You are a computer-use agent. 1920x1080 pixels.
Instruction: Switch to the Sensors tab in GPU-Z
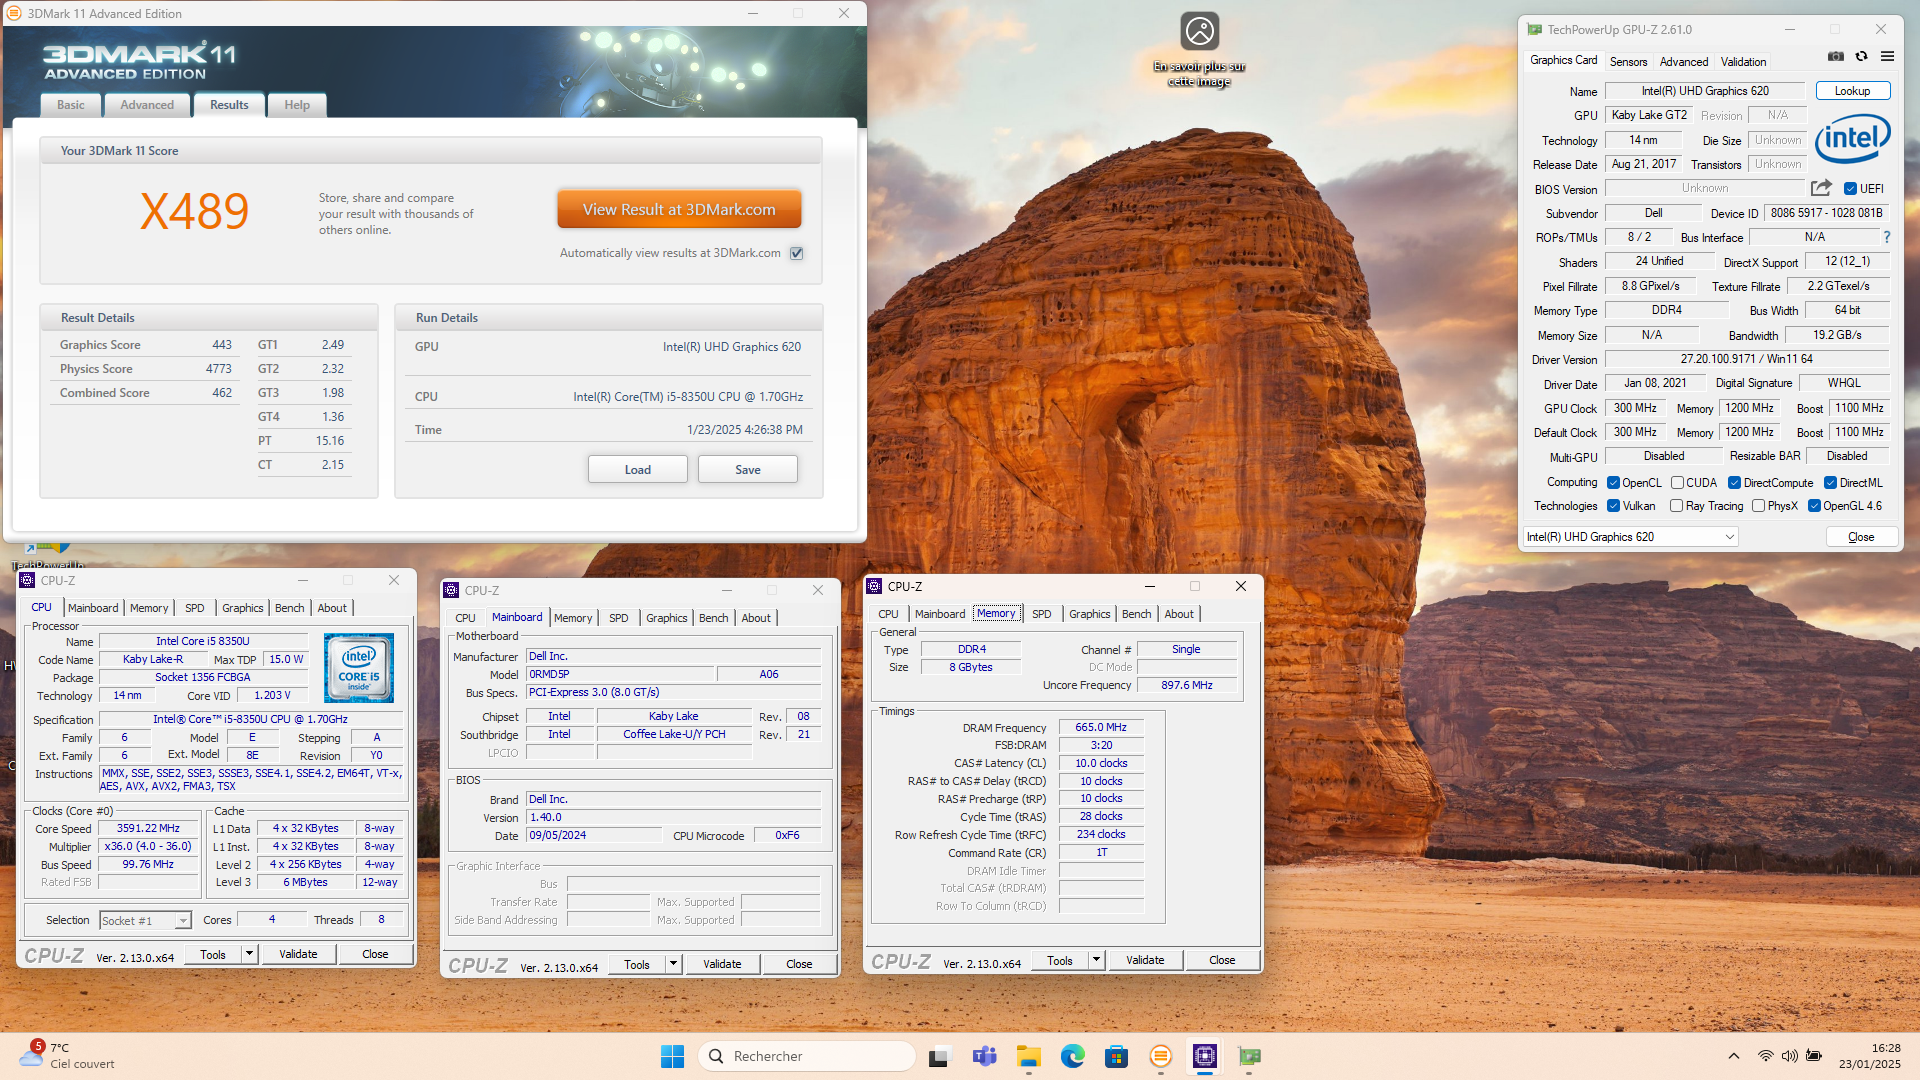tap(1628, 62)
